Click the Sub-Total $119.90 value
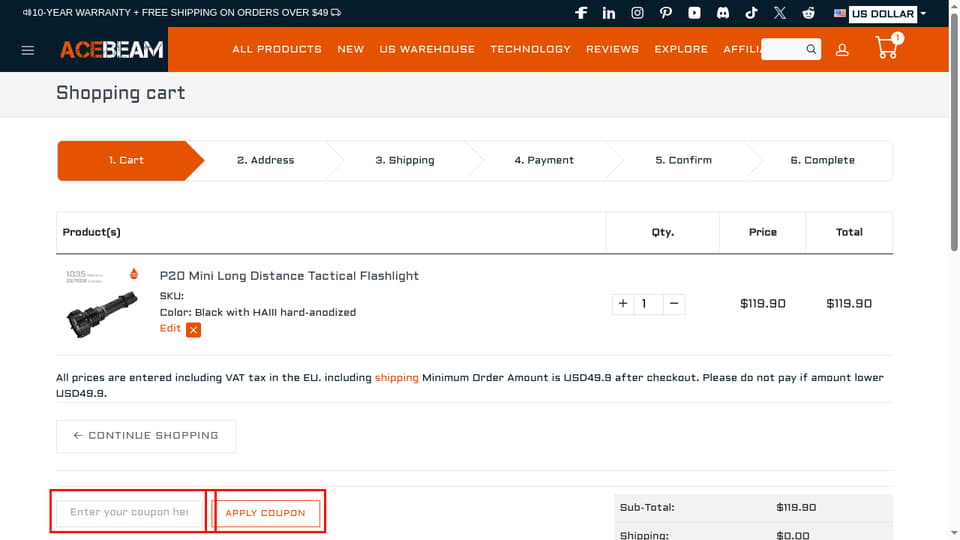The width and height of the screenshot is (960, 540). click(796, 508)
